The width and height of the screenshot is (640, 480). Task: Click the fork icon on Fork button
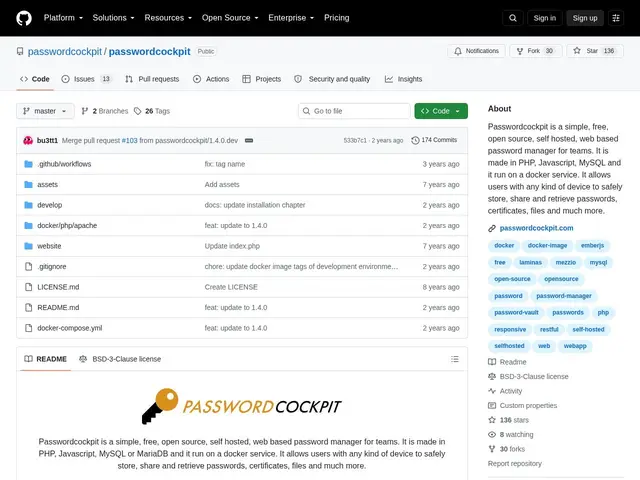pos(520,51)
